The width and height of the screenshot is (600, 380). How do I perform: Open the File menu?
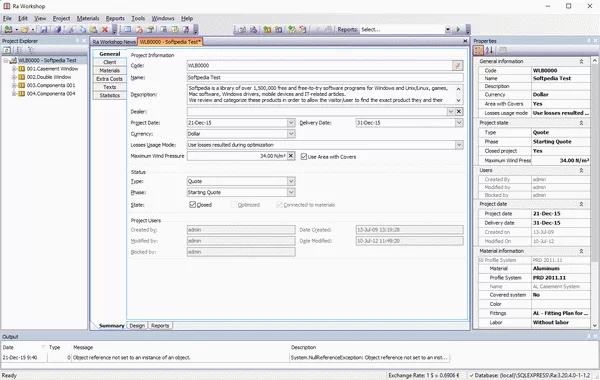[x=7, y=18]
